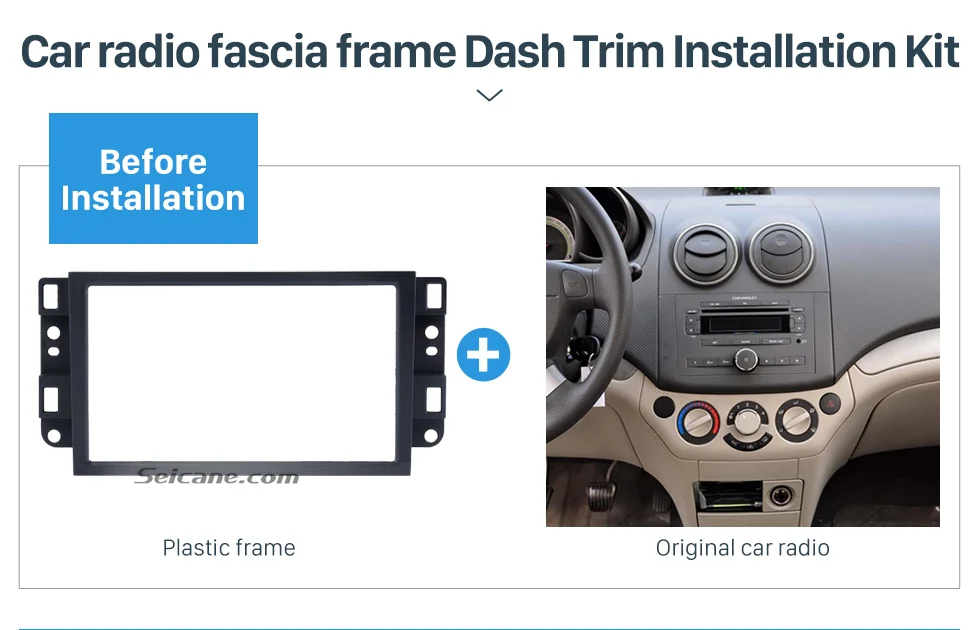980x630 pixels.
Task: Click the right airflow mode dial
Action: 796,419
